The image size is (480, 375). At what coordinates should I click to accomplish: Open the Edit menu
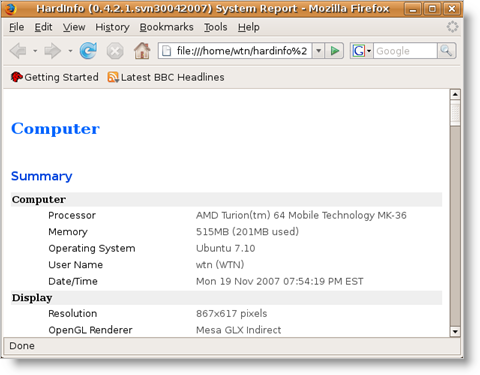coord(43,27)
